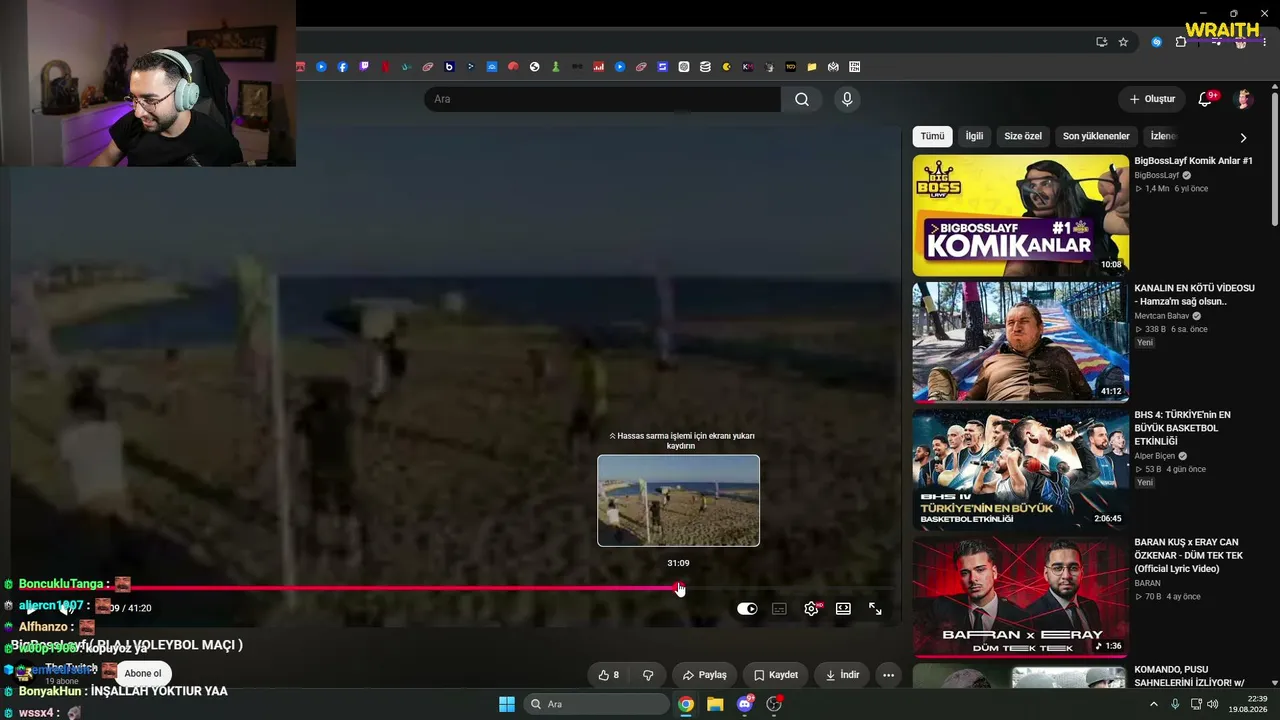Open video settings gear icon
The width and height of the screenshot is (1280, 720).
click(x=811, y=608)
